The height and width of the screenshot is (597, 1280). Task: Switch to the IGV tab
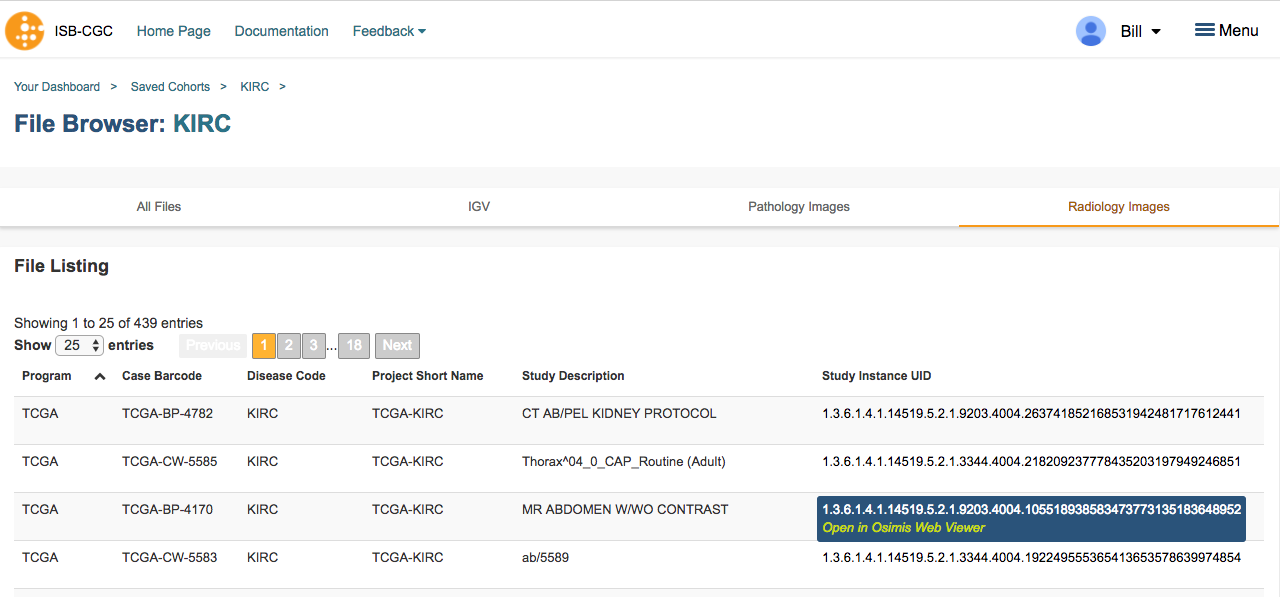479,207
